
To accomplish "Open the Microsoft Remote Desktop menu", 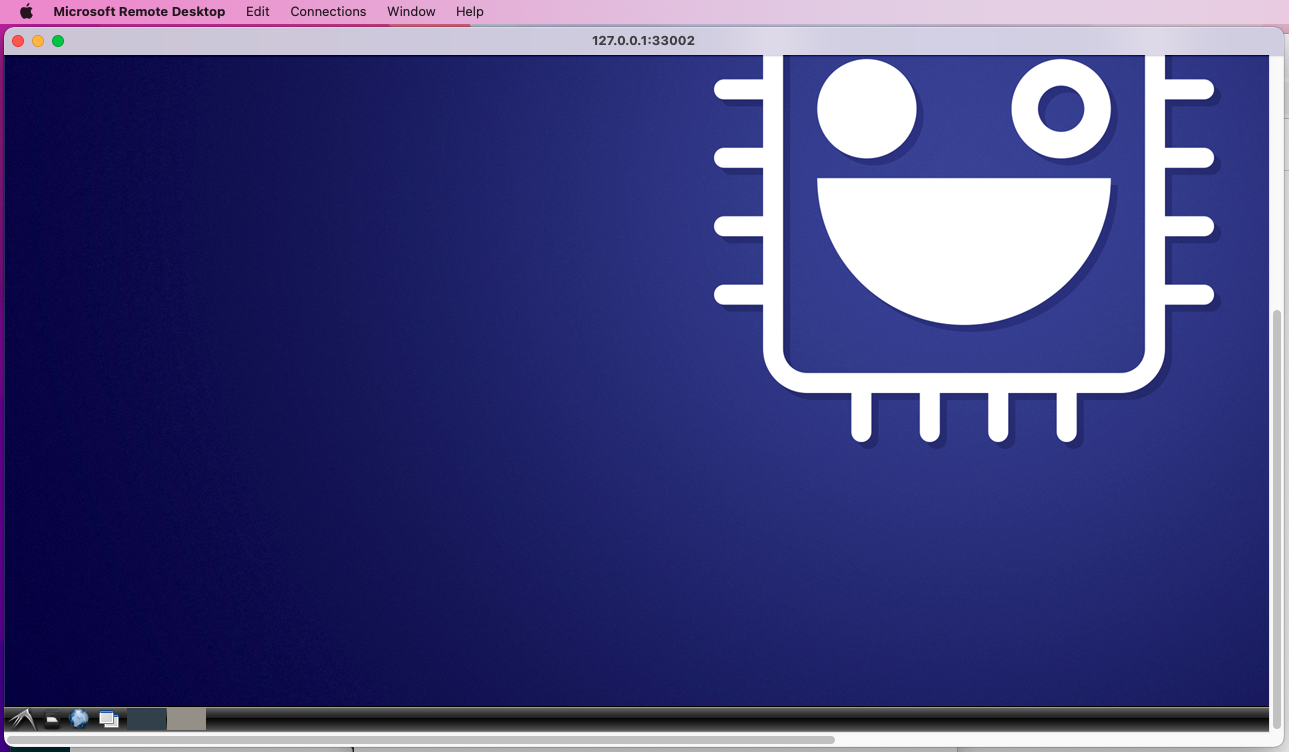I will click(x=139, y=12).
